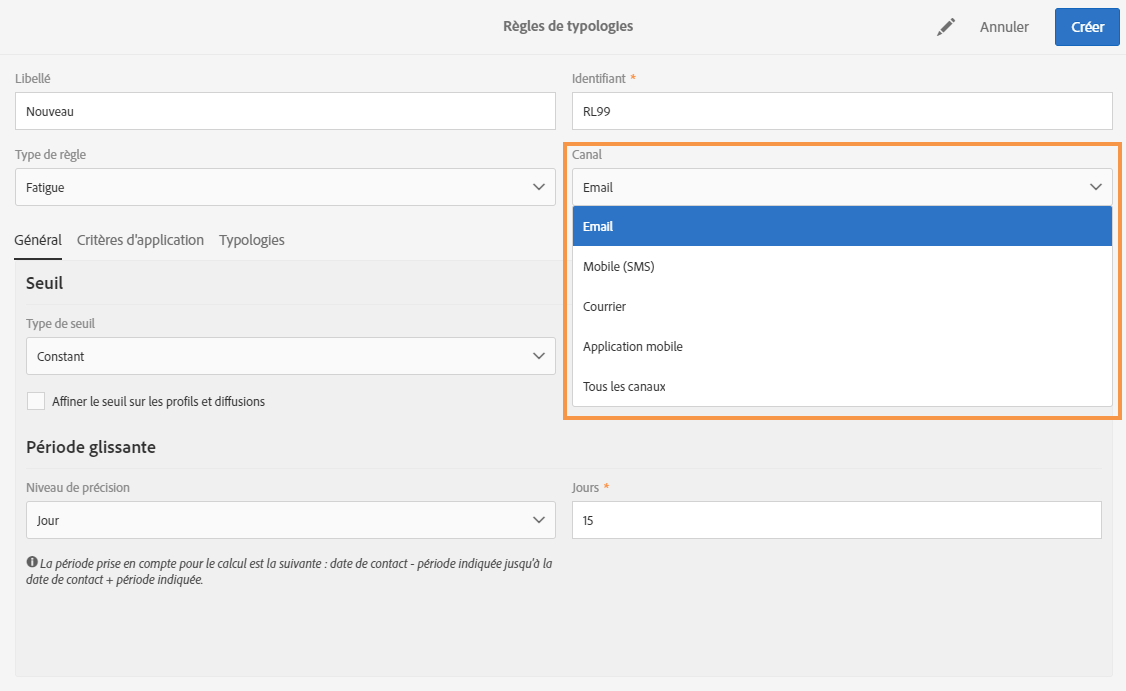Expand the Type de règle dropdown

(x=285, y=187)
